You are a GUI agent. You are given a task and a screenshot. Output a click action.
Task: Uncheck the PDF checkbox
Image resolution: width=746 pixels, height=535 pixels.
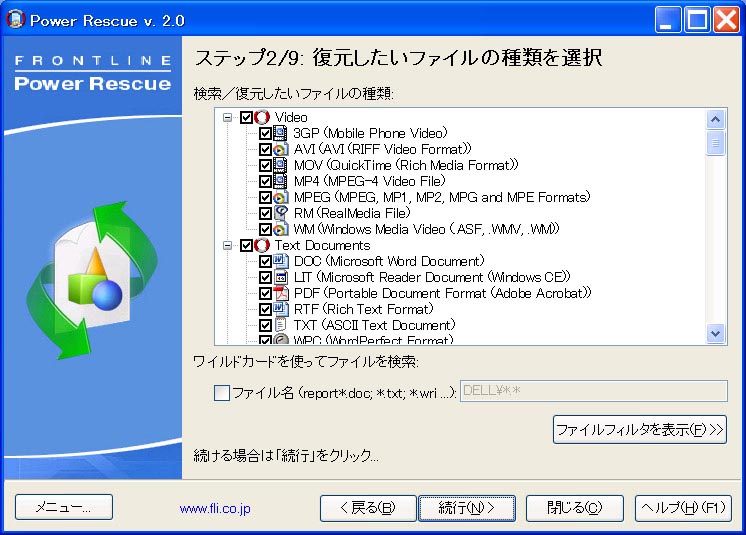(x=265, y=293)
